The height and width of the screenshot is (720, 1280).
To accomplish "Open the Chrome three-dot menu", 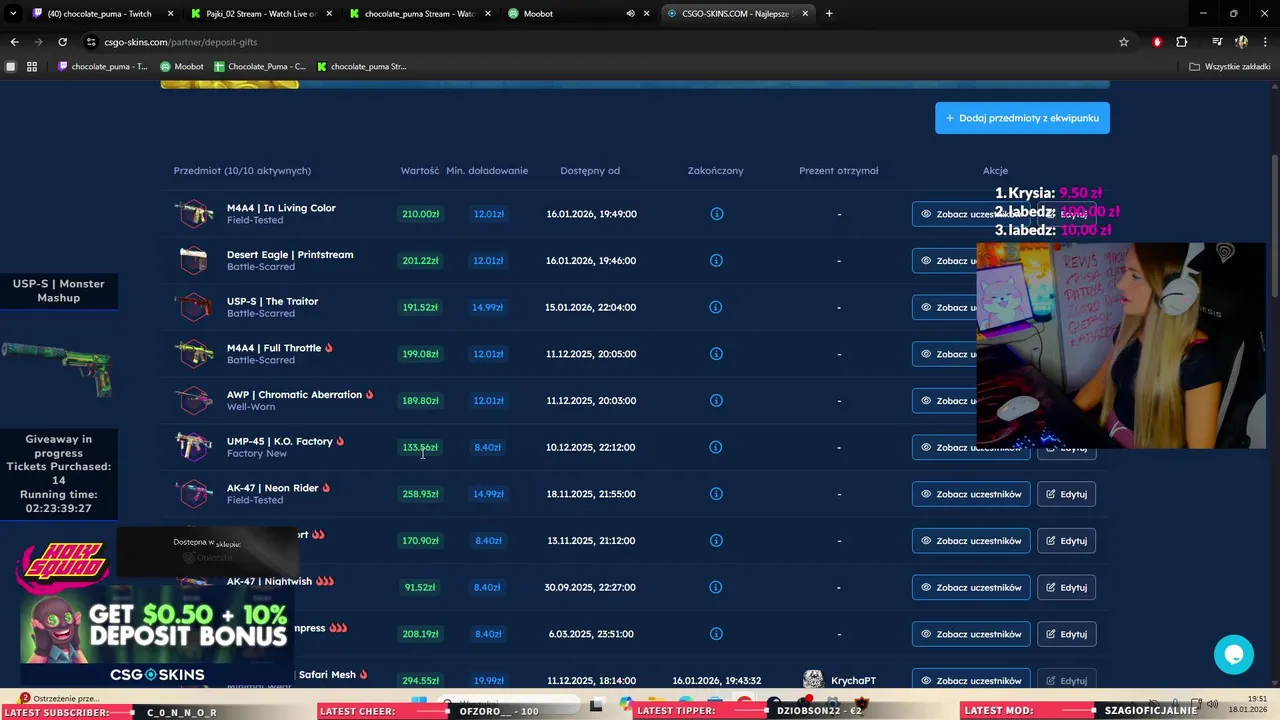I will point(1265,42).
